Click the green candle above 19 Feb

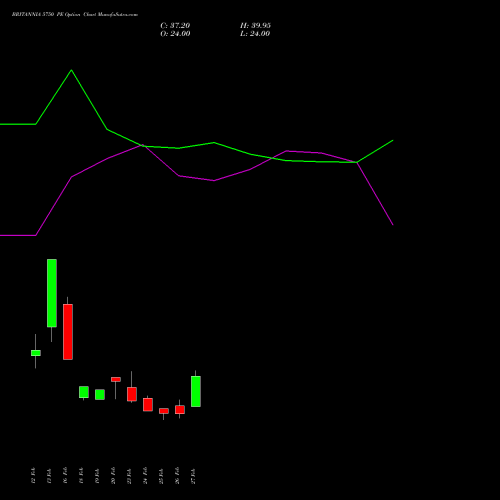click(x=100, y=394)
